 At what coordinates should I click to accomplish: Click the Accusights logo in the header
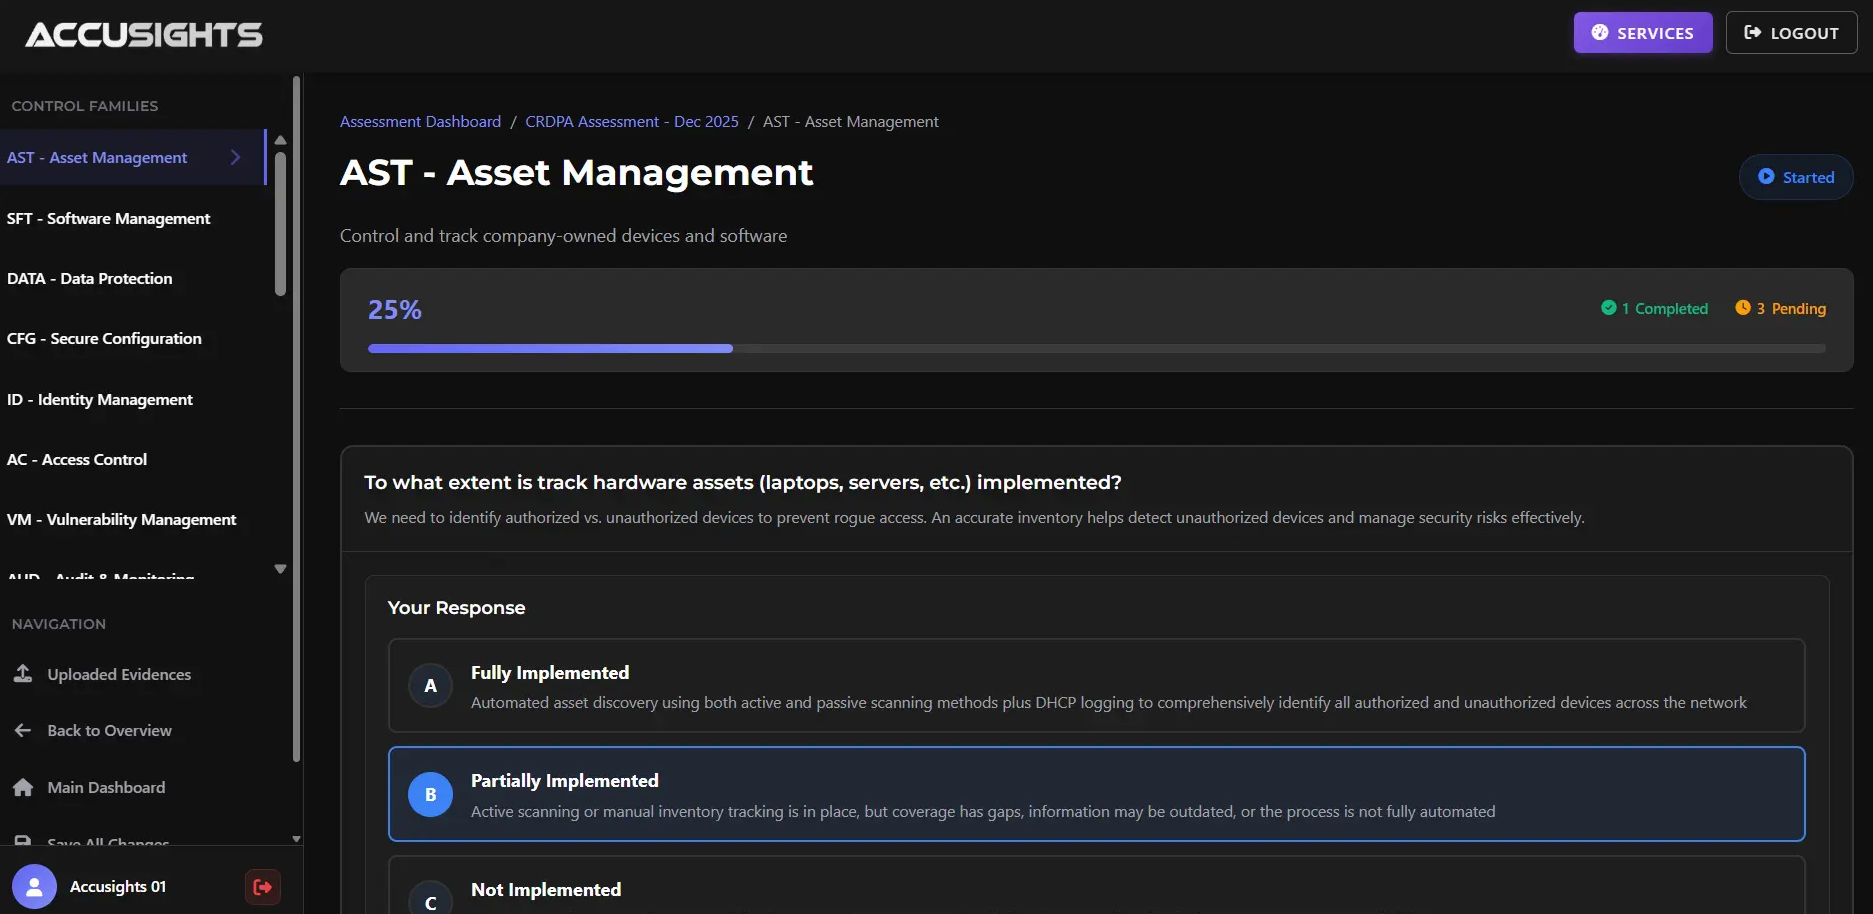coord(144,35)
